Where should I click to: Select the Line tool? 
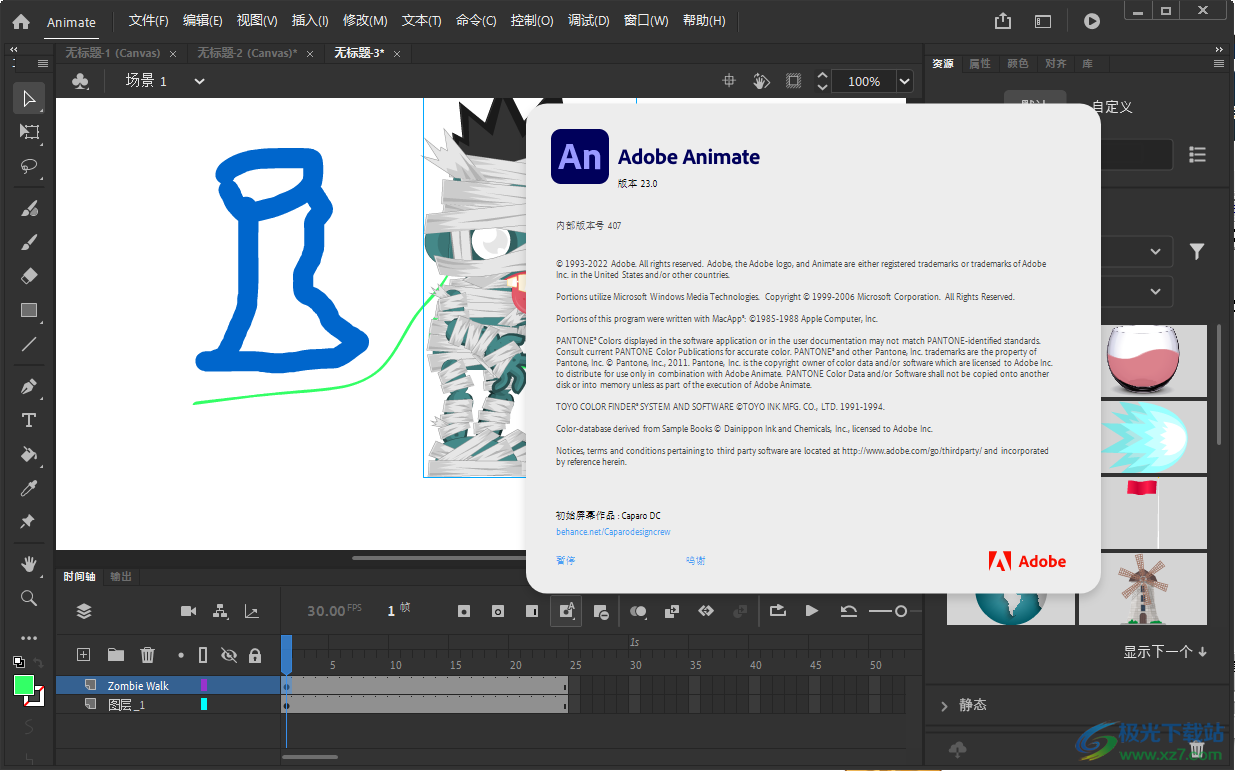click(29, 344)
